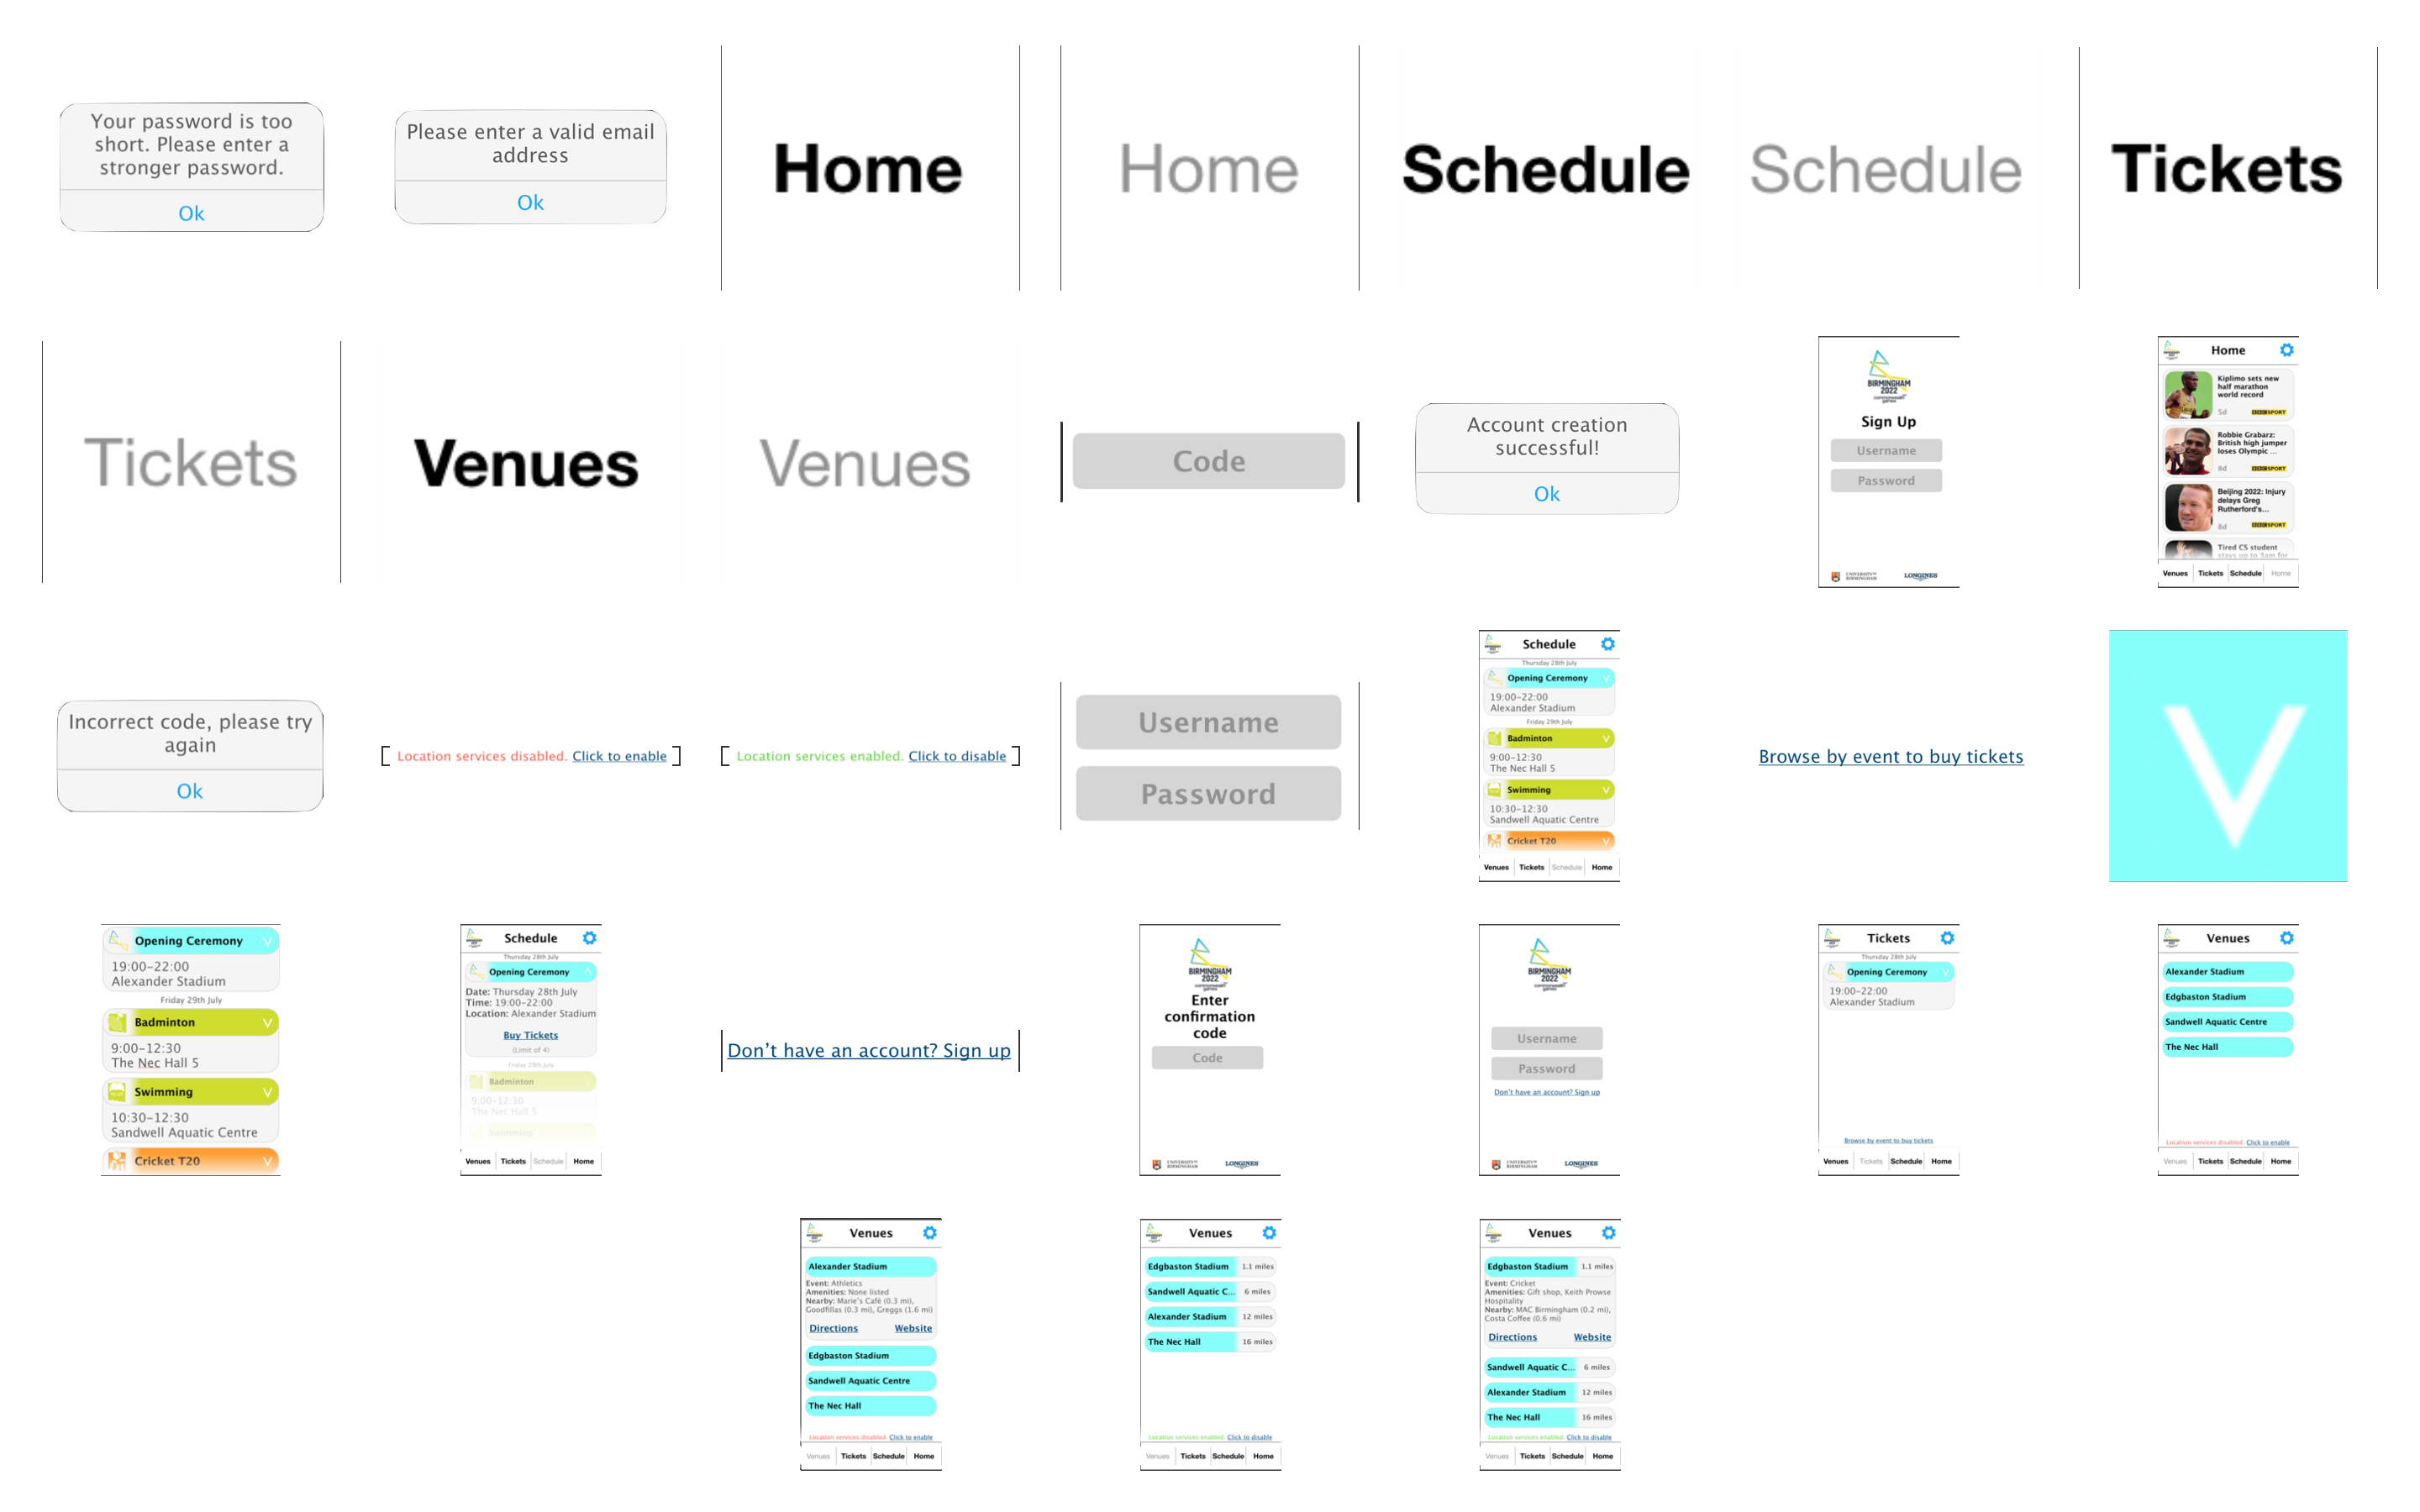Click Don't have an account? Sign up
2420x1512 pixels.
[868, 1050]
